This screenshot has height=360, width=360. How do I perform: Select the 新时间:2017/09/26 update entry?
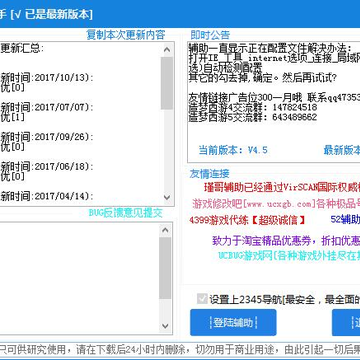47,137
